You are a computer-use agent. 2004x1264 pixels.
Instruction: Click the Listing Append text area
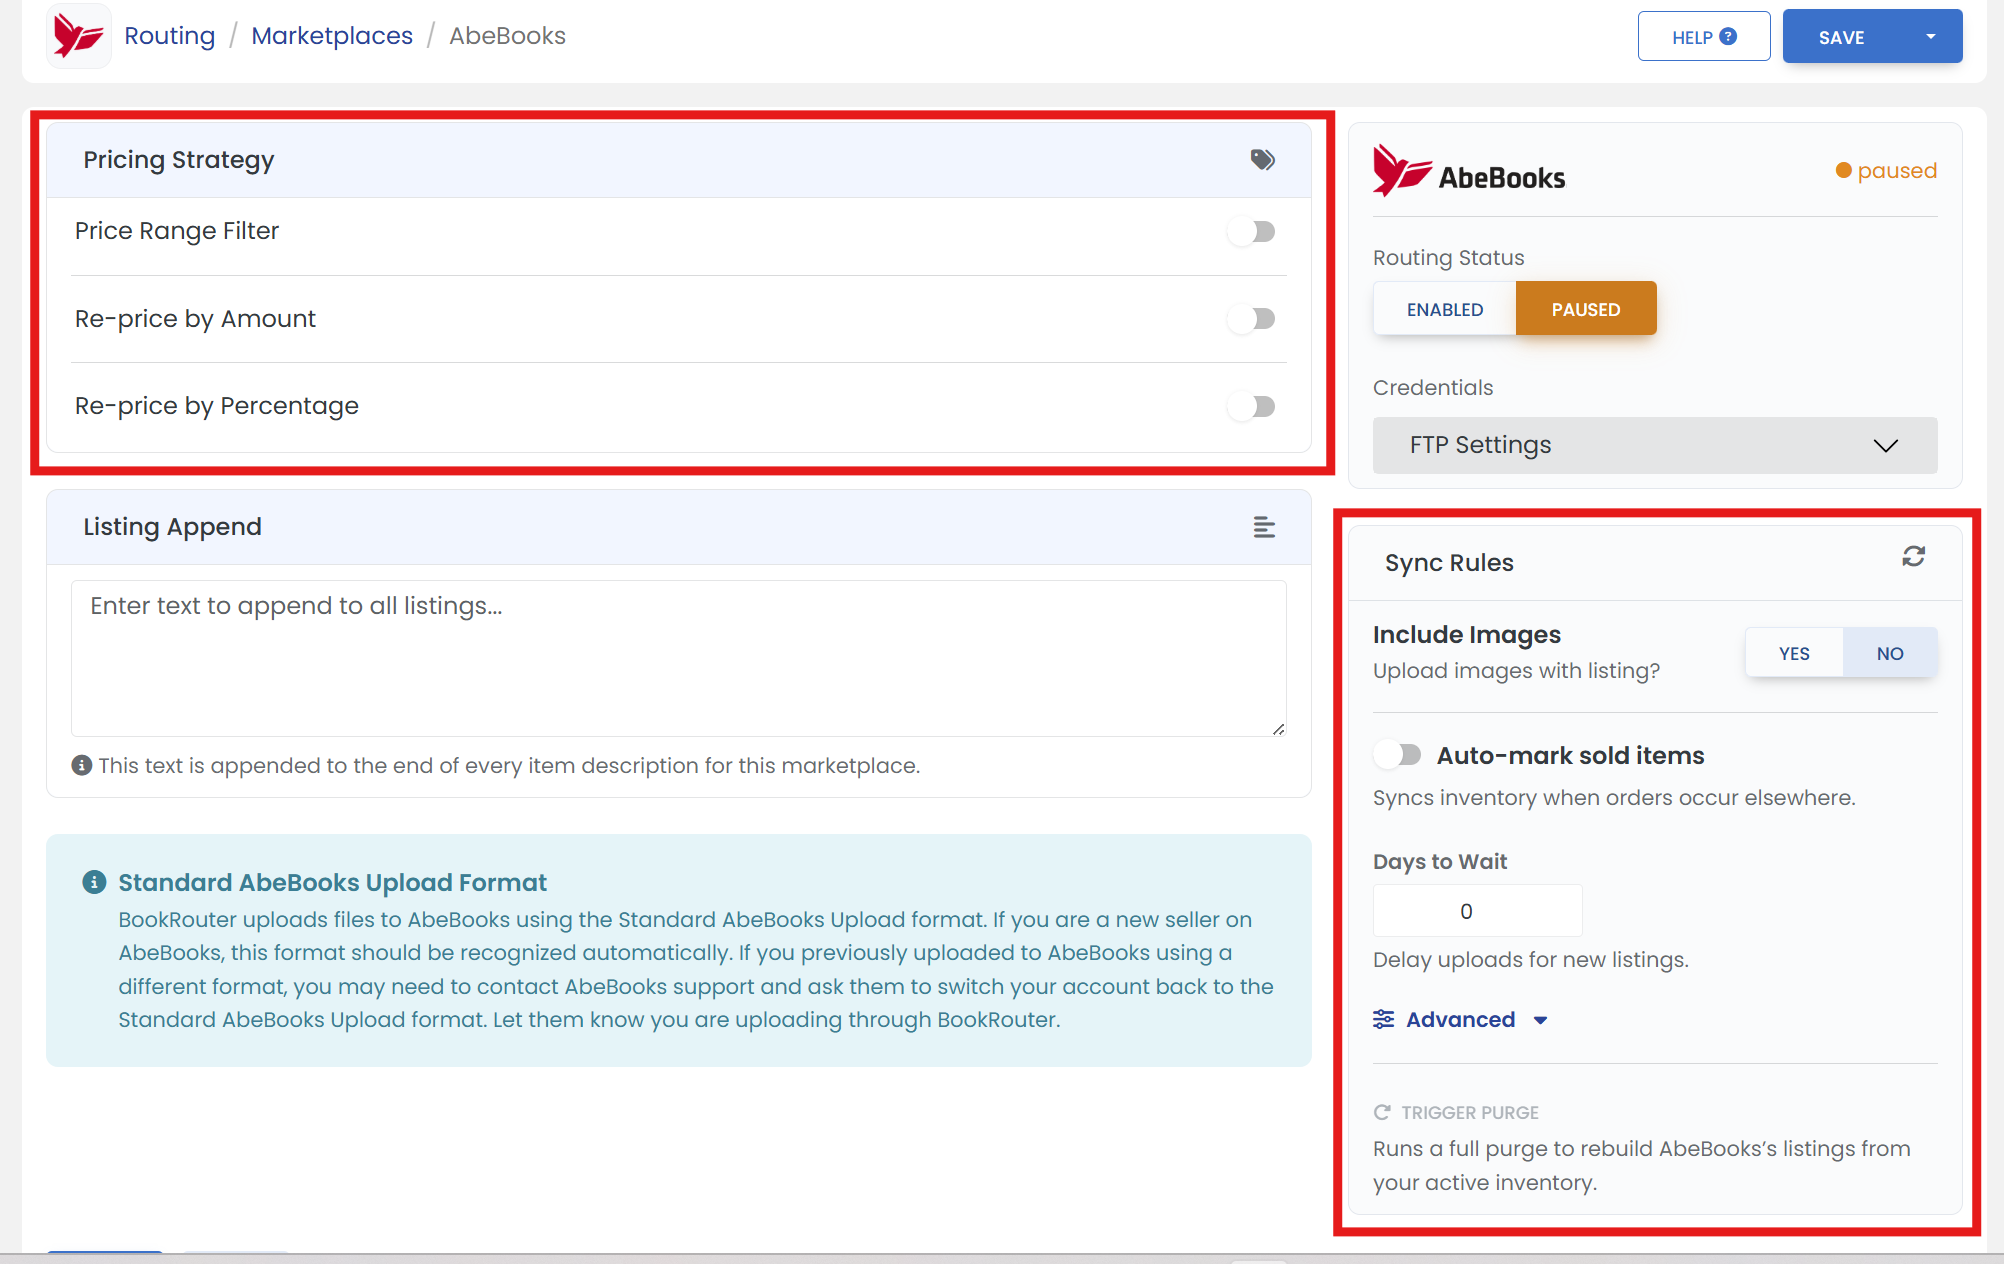click(679, 658)
